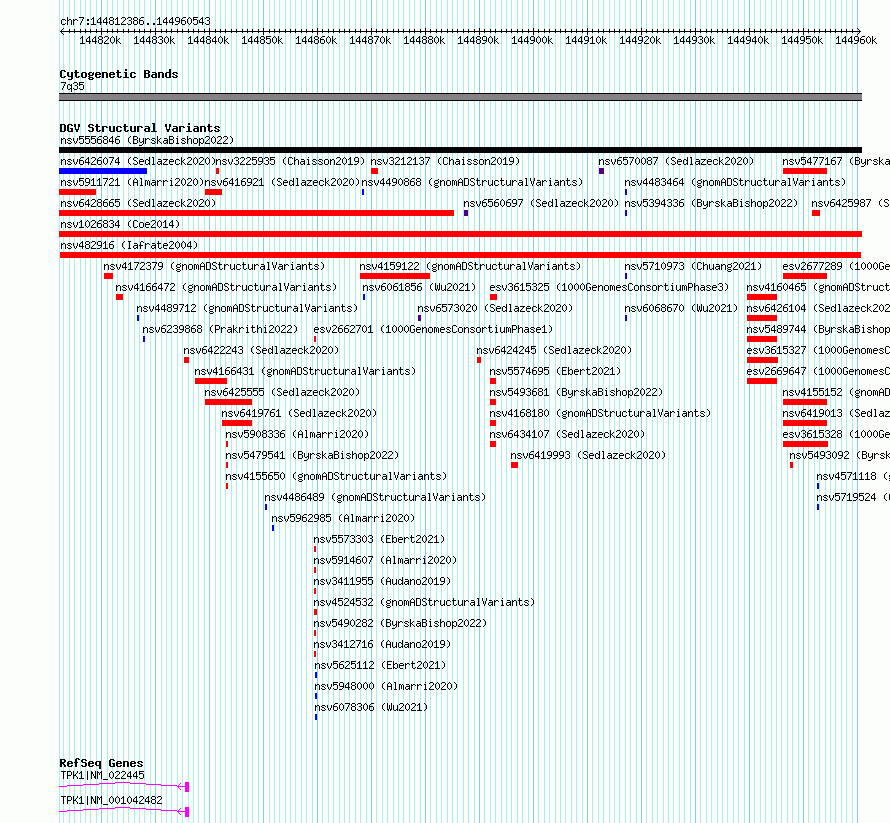
Task: Open the TPK1|NM_022445 gene label
Action: click(102, 775)
